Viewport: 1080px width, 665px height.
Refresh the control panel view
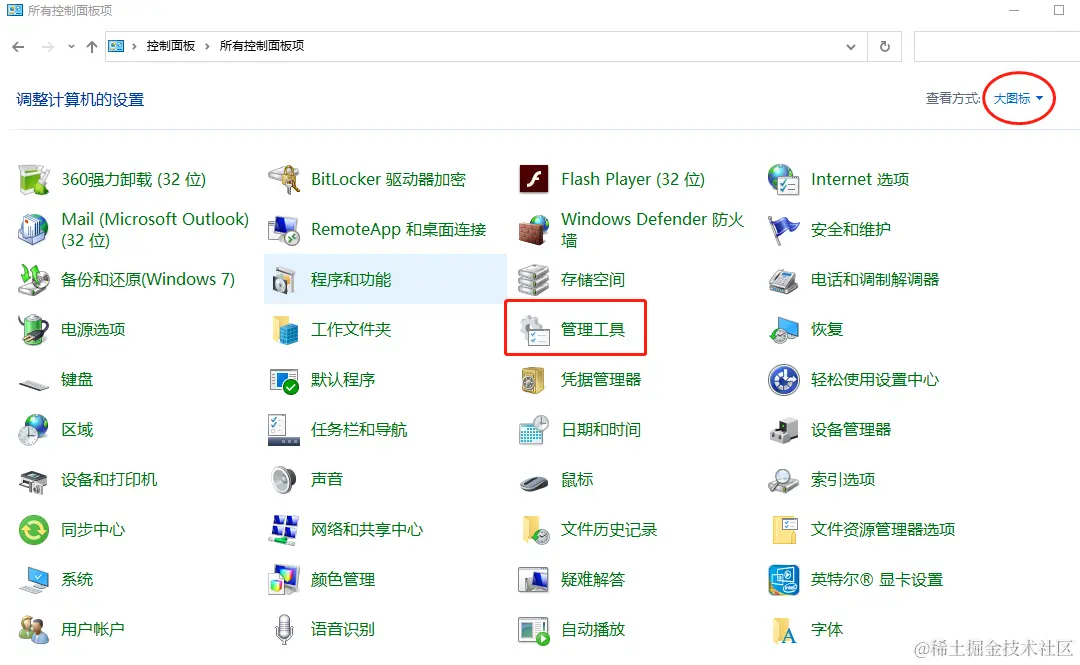point(885,46)
